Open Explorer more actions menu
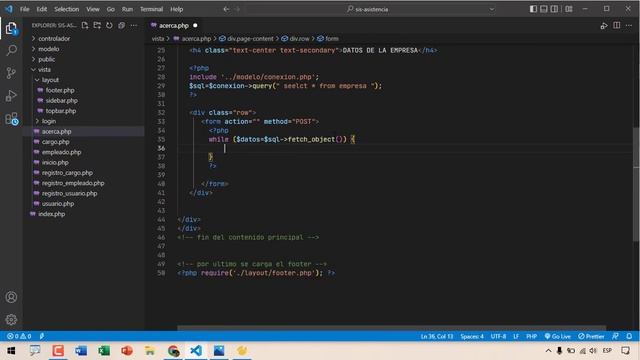Viewport: 640px width, 360px height. coord(134,25)
